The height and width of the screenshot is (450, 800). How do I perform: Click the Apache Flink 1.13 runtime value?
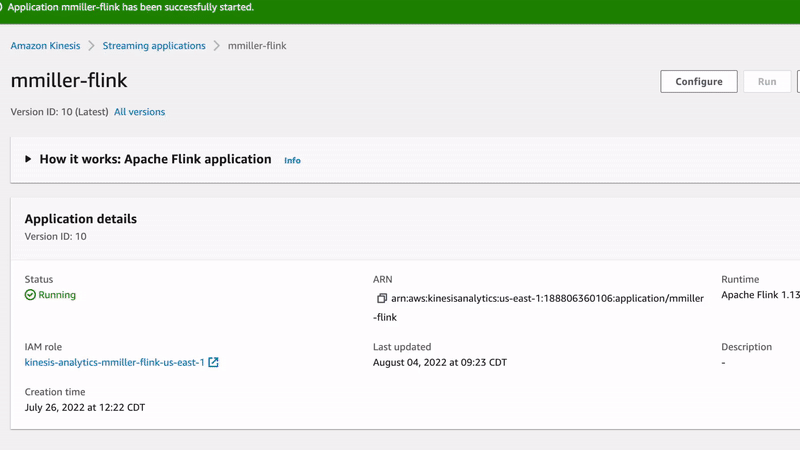tap(760, 295)
